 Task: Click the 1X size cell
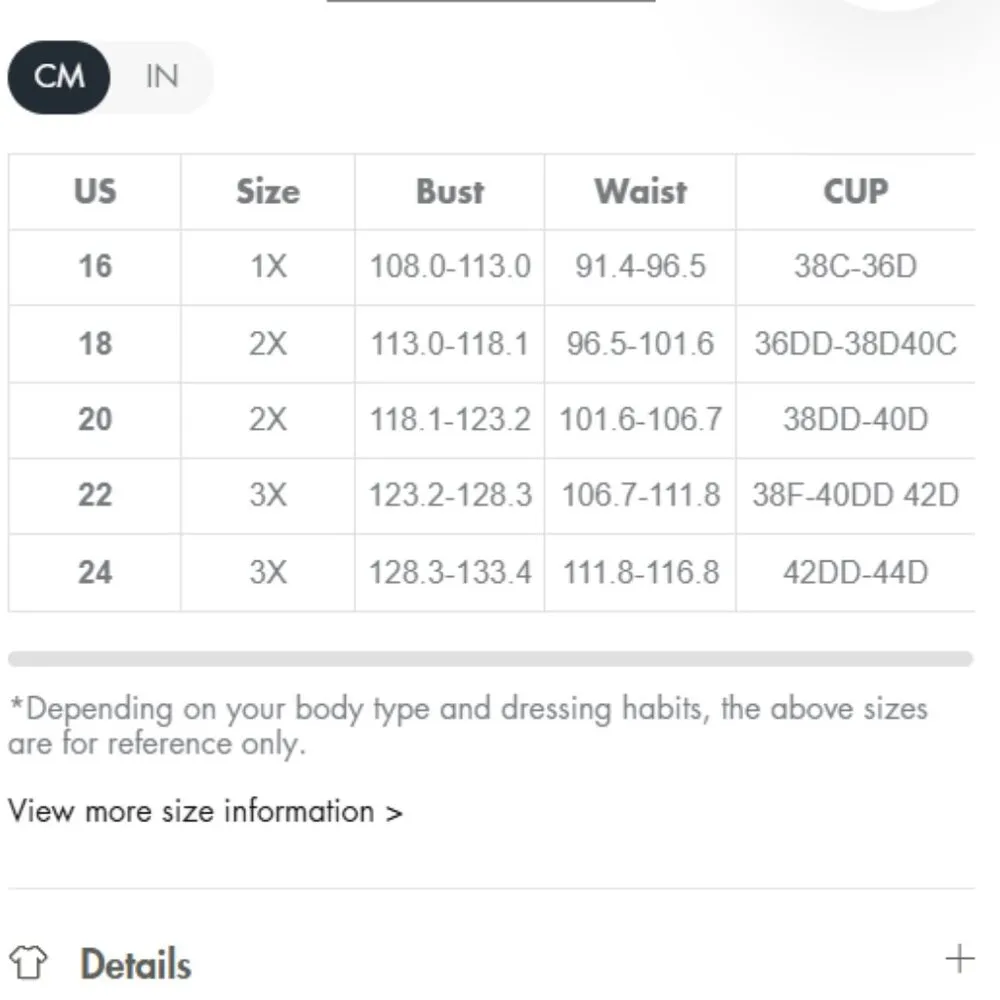pos(267,267)
